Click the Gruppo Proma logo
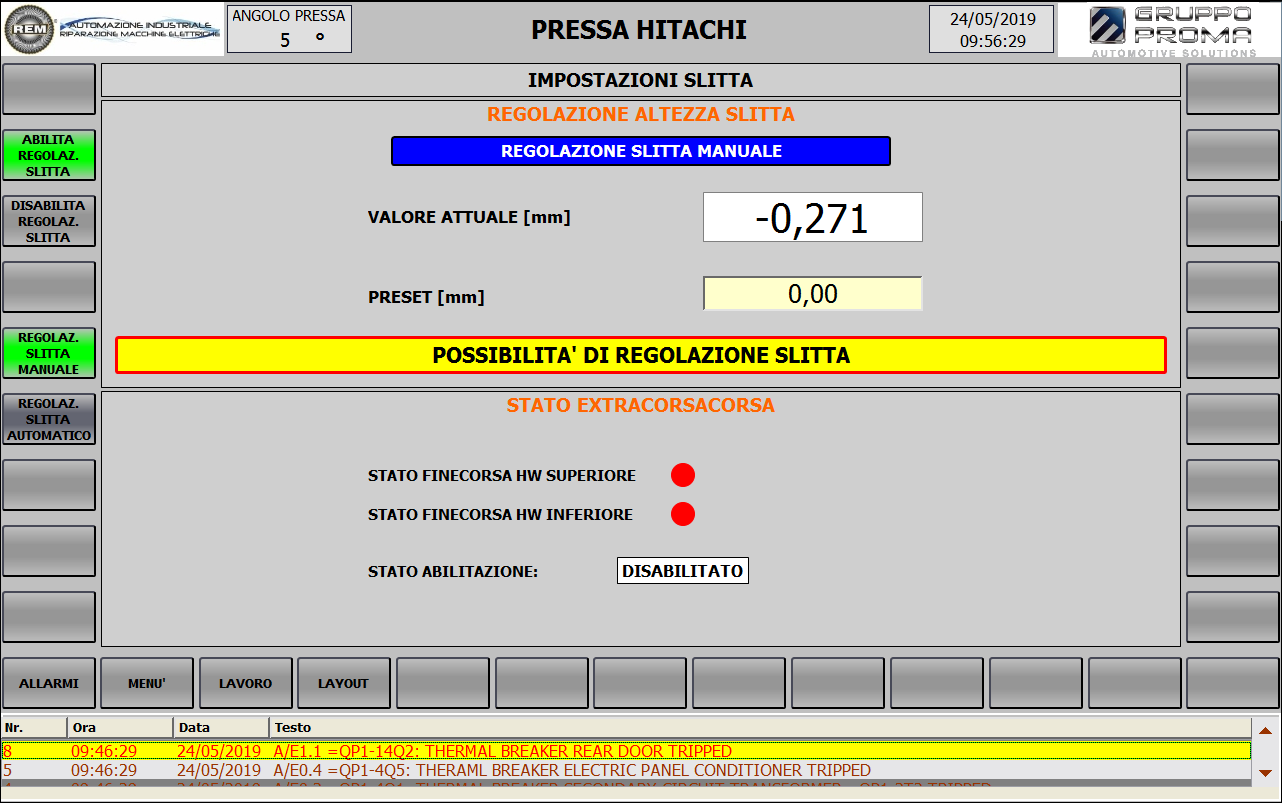 click(x=1171, y=31)
